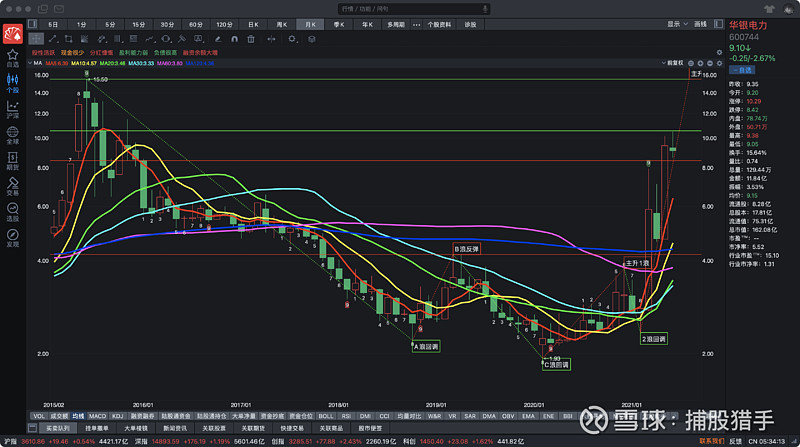Click the plus zoom icon beside 前复权
Image resolution: width=800 pixels, height=447 pixels.
tap(701, 63)
